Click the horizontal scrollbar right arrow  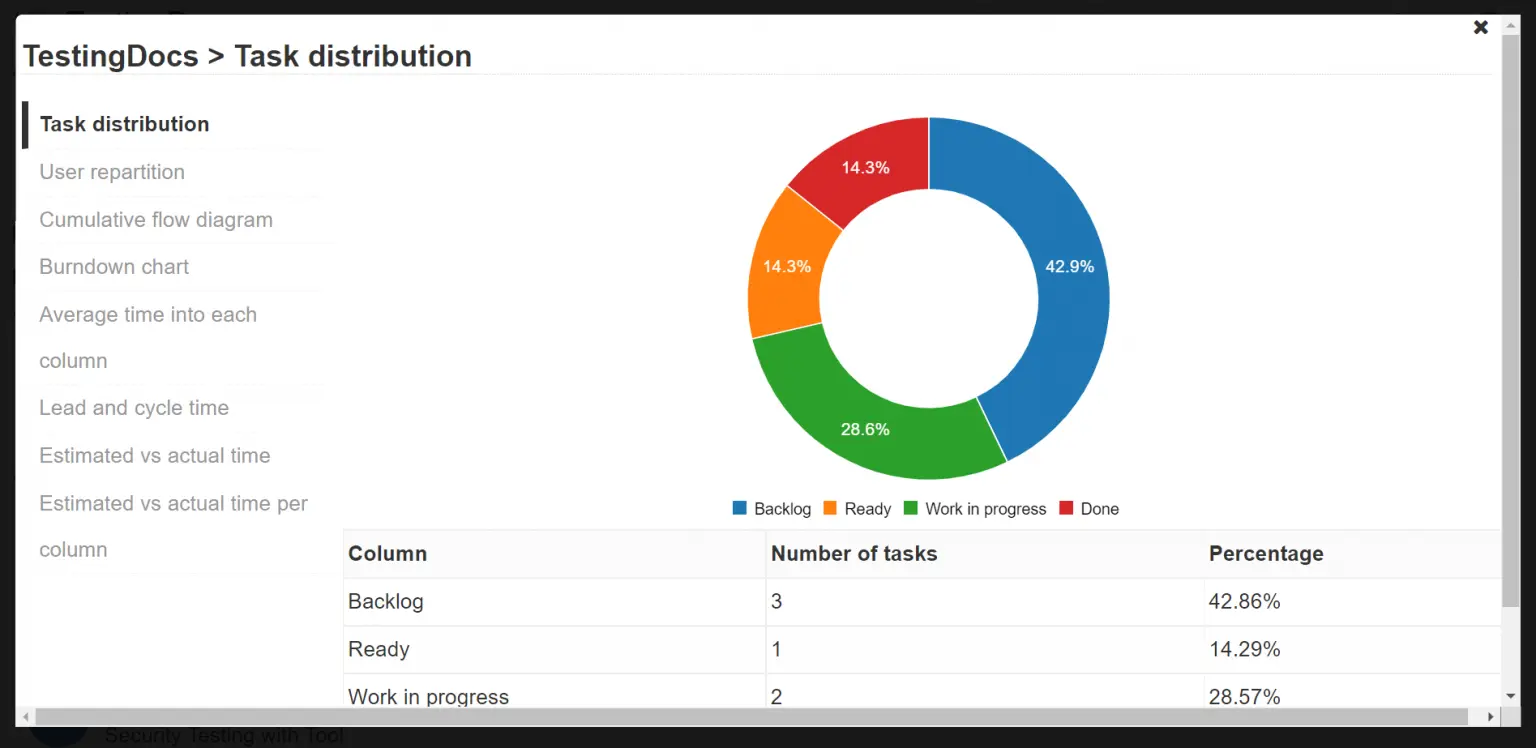pyautogui.click(x=1491, y=717)
